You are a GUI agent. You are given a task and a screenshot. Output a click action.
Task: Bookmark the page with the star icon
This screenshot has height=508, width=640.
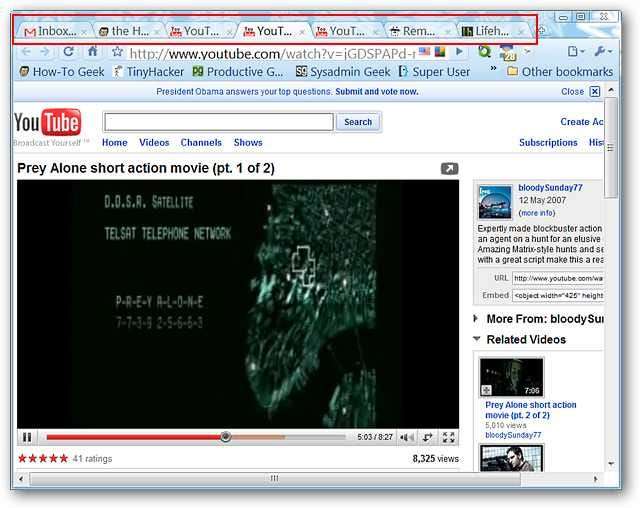(x=117, y=52)
